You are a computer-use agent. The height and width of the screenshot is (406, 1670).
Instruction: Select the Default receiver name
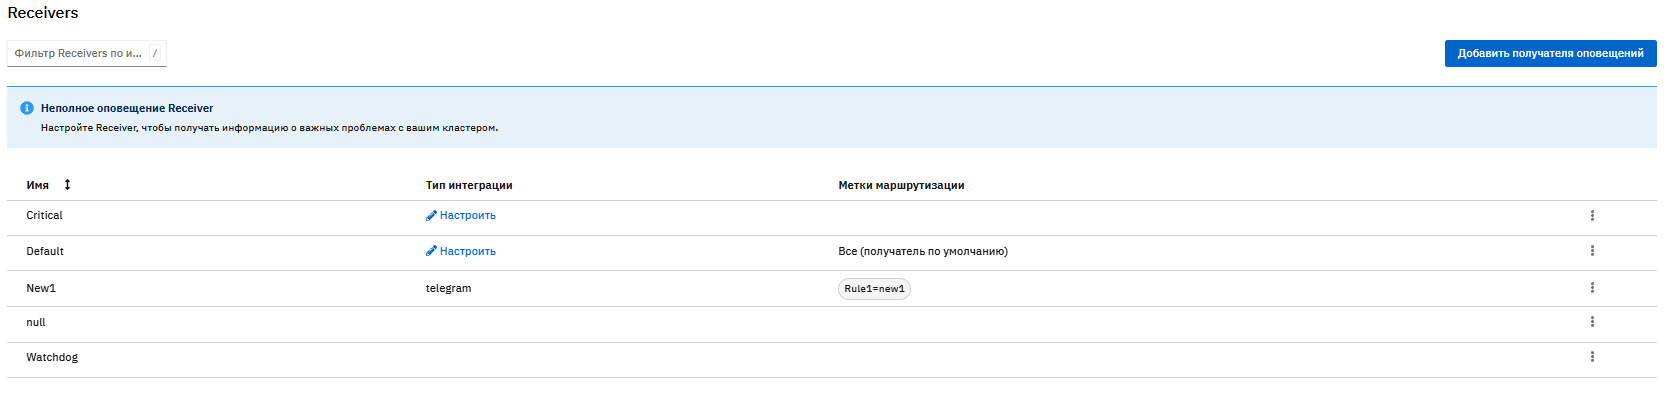[x=45, y=251]
